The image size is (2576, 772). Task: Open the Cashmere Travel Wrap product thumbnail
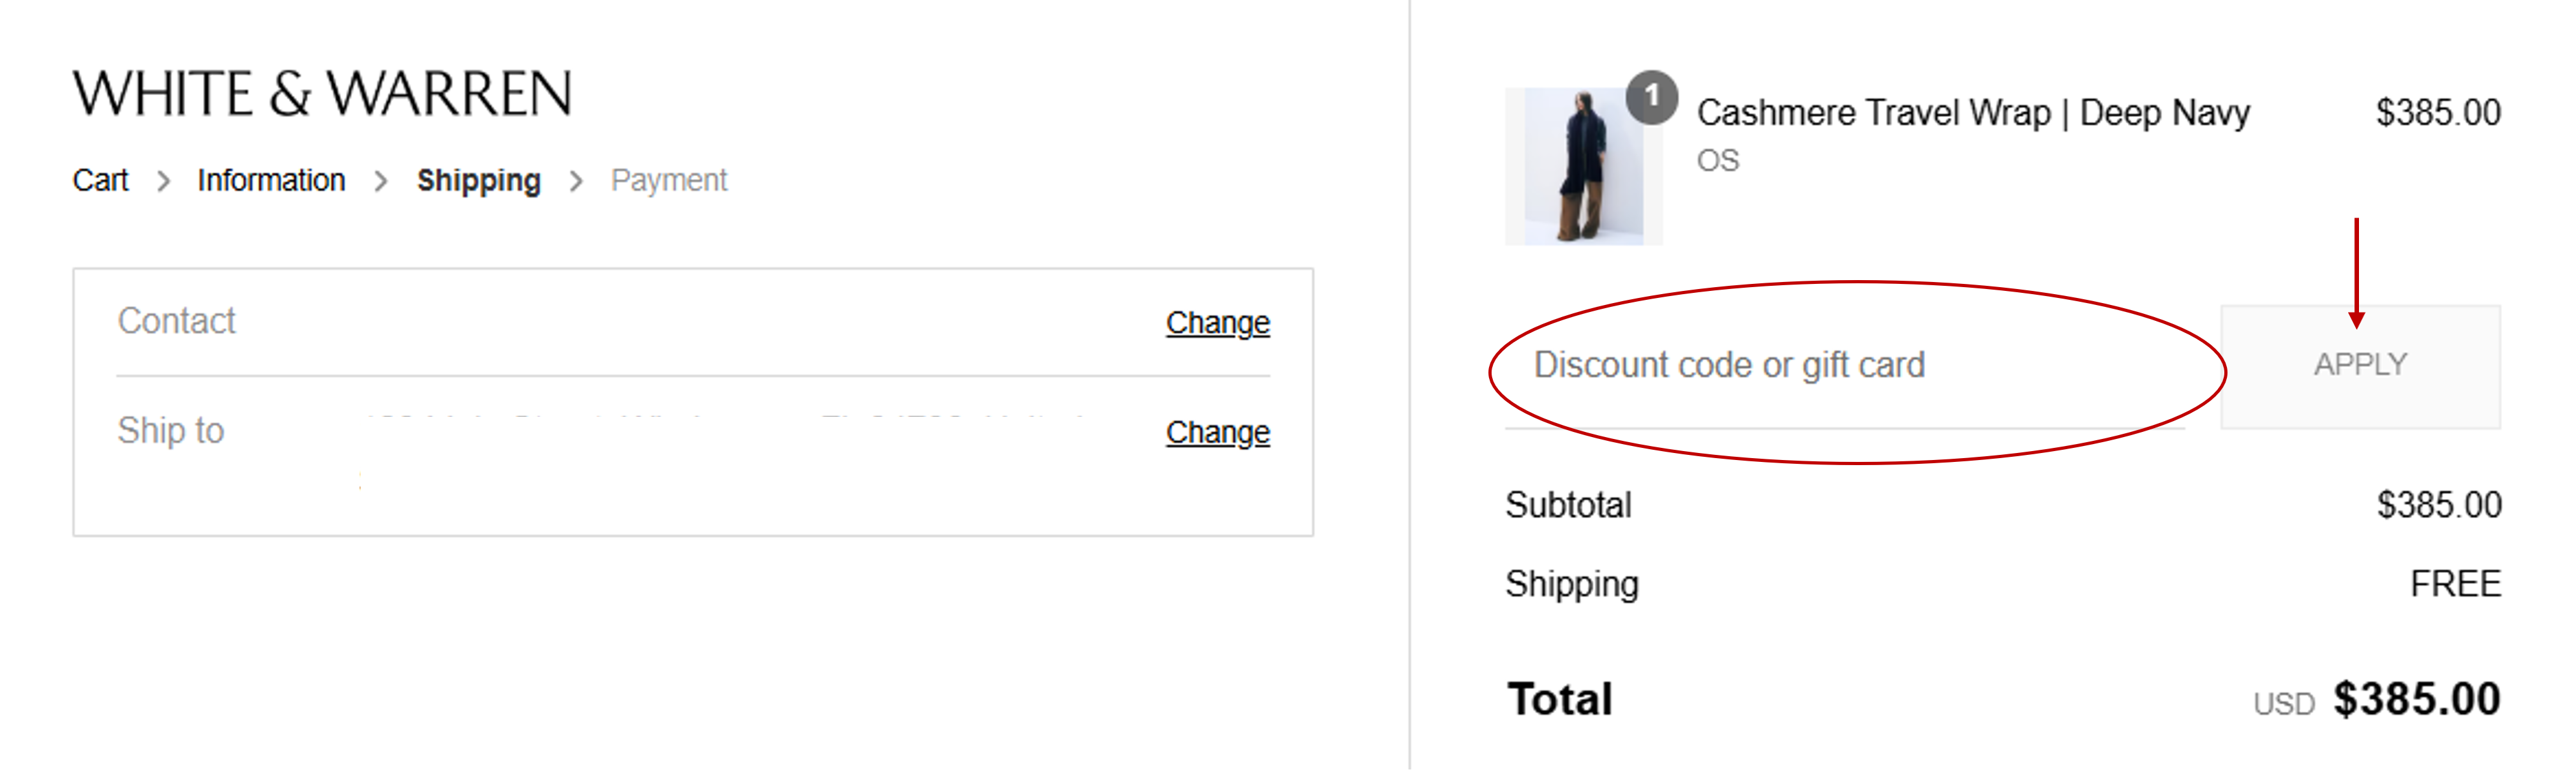1582,167
